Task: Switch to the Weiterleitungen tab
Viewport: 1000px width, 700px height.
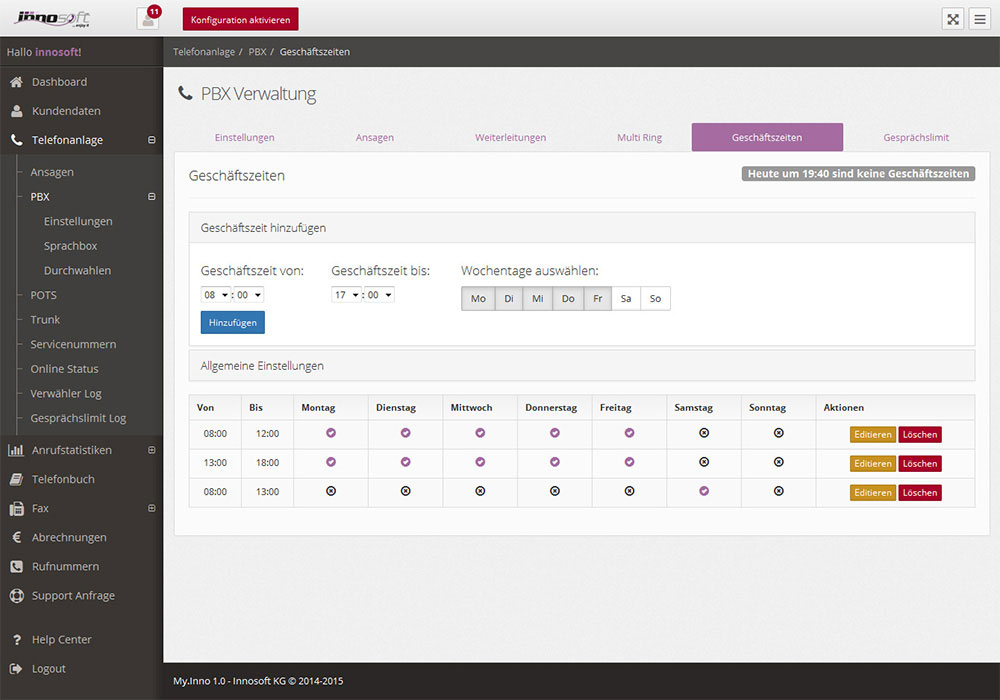Action: coord(510,137)
